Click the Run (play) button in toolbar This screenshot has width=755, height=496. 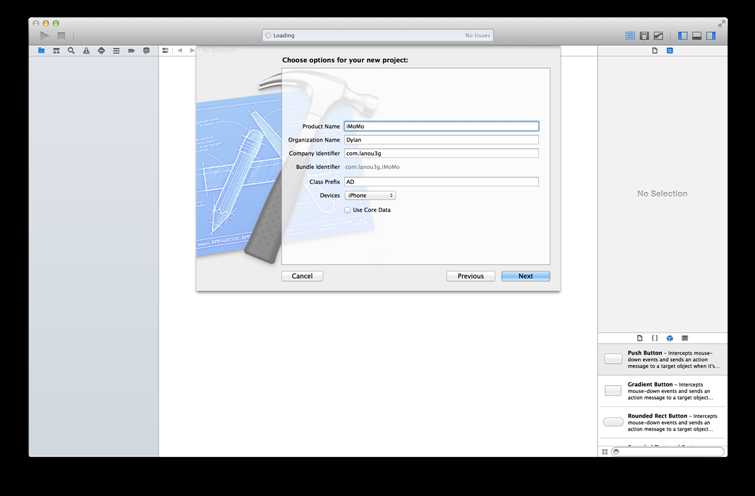coord(44,36)
